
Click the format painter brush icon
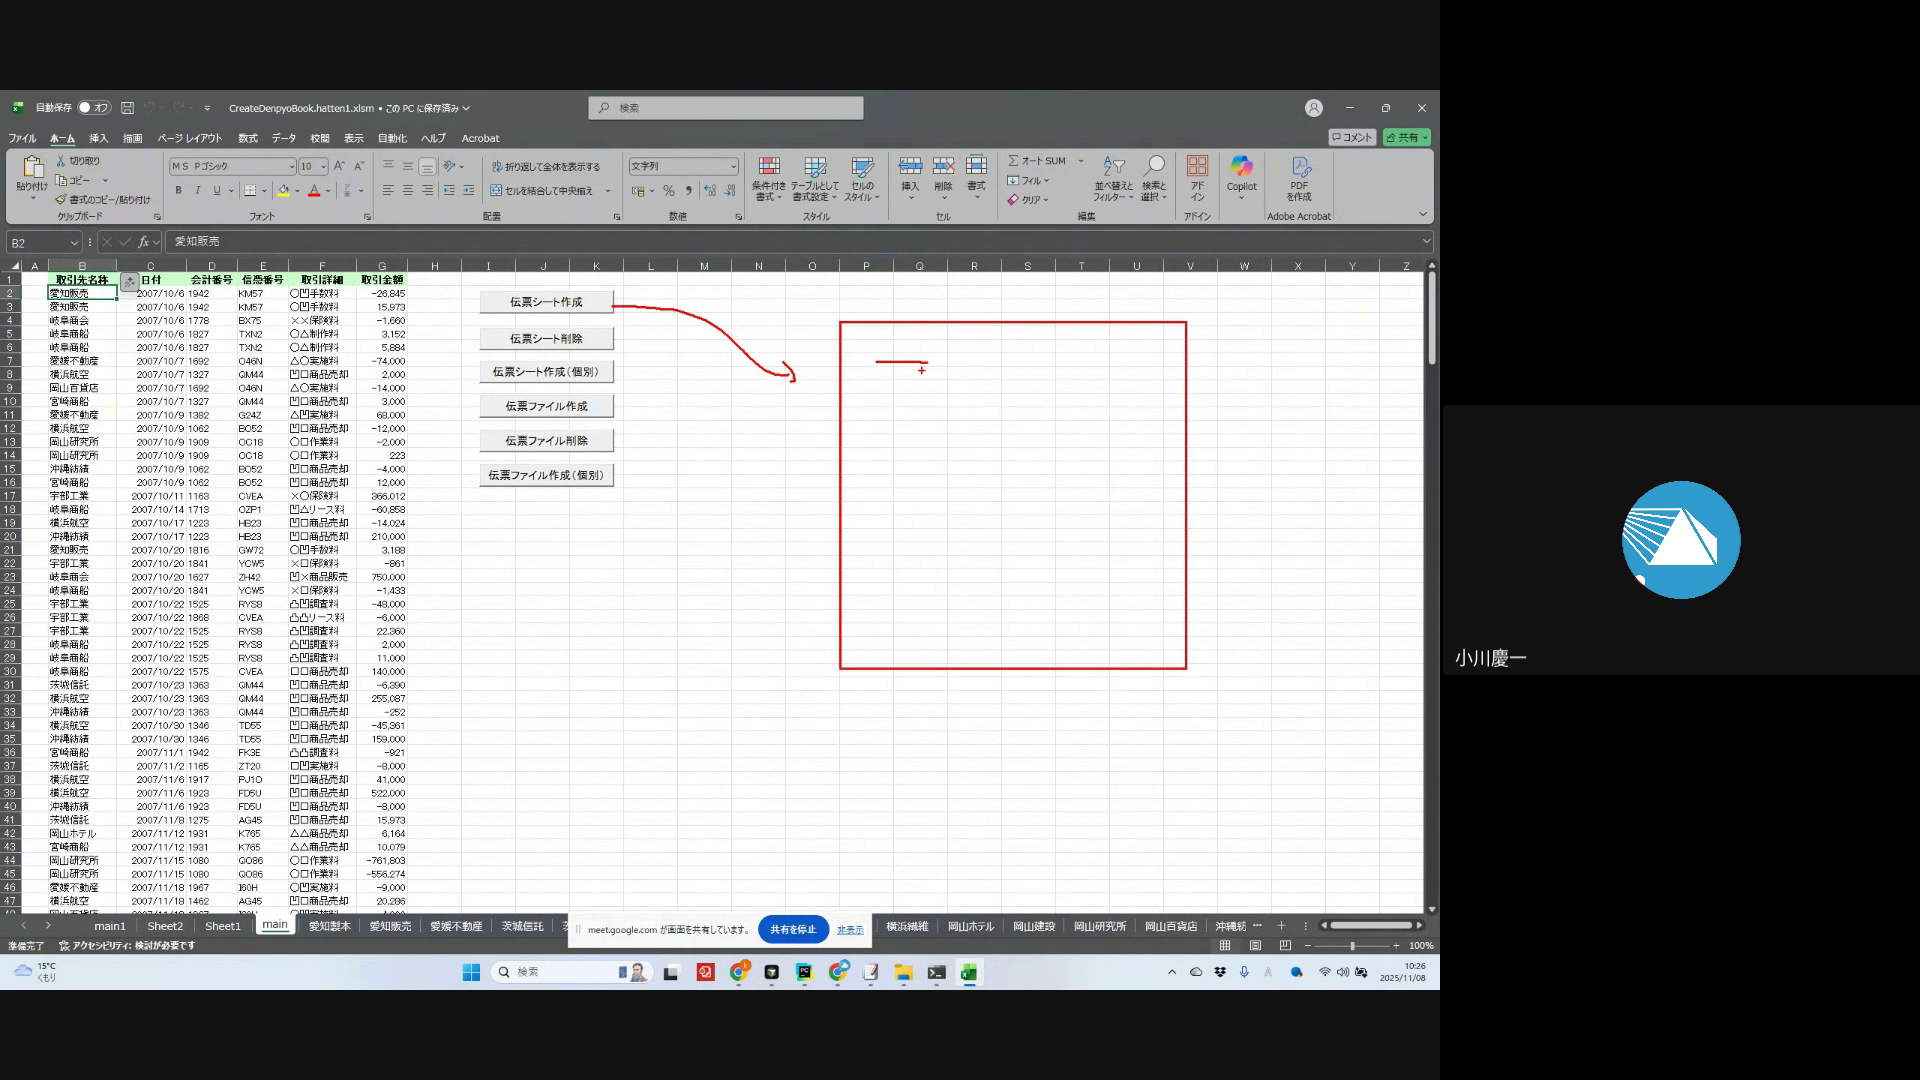[61, 199]
